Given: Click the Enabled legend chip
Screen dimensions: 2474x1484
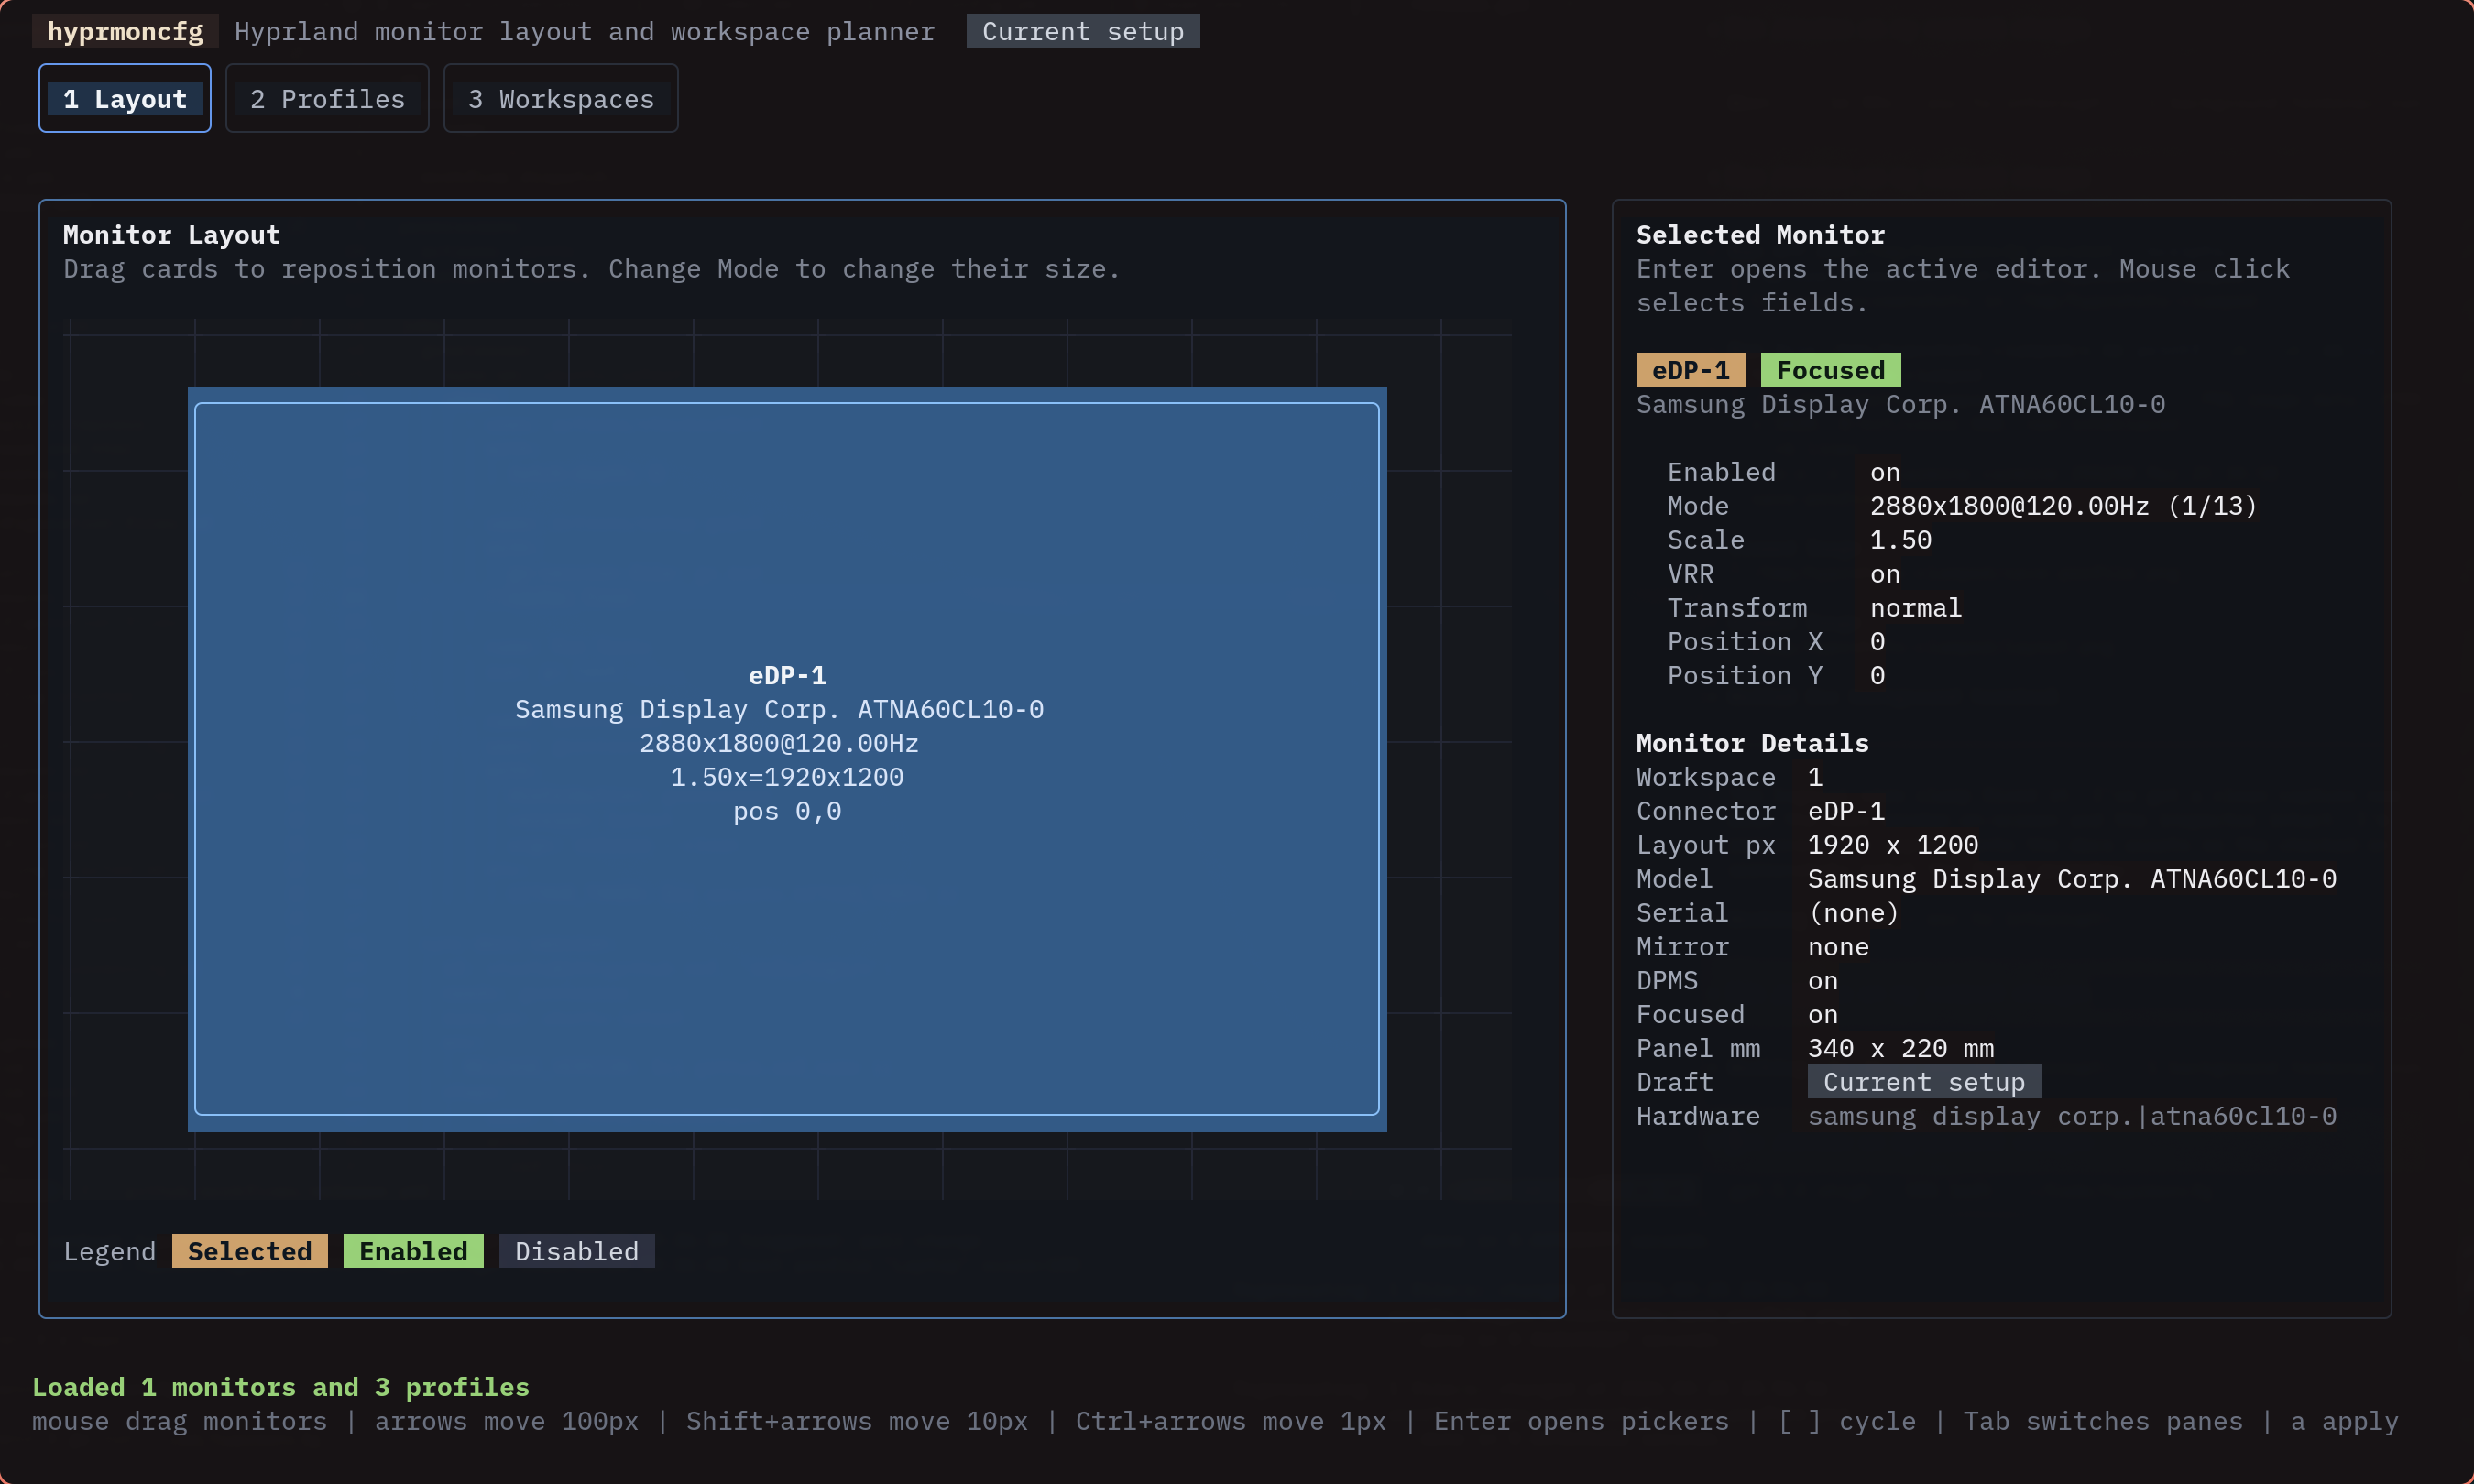Looking at the screenshot, I should point(413,1250).
